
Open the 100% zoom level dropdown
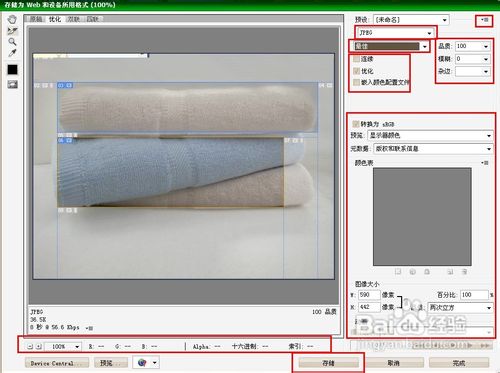coord(63,347)
